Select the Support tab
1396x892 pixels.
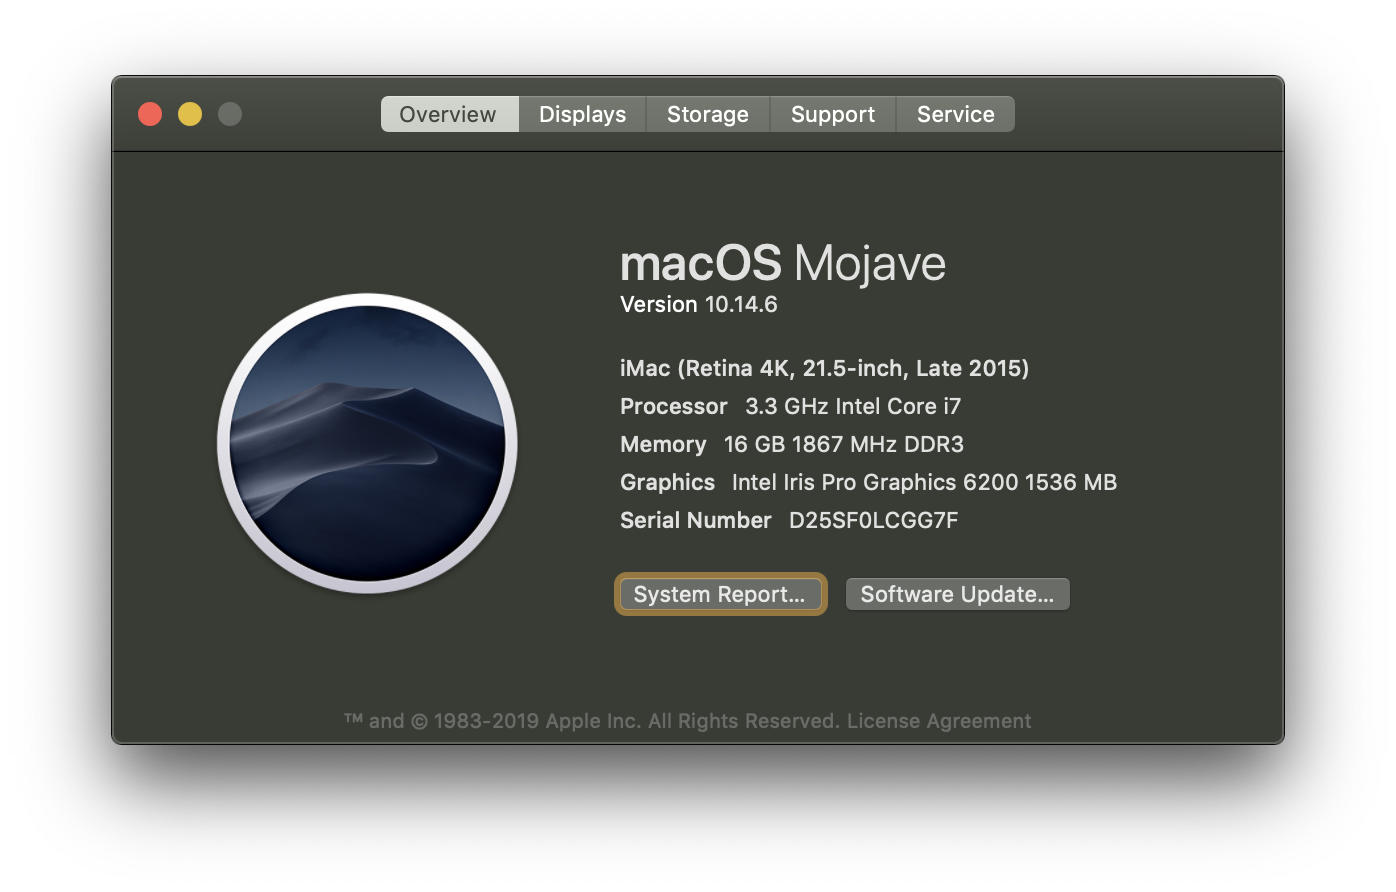click(832, 114)
